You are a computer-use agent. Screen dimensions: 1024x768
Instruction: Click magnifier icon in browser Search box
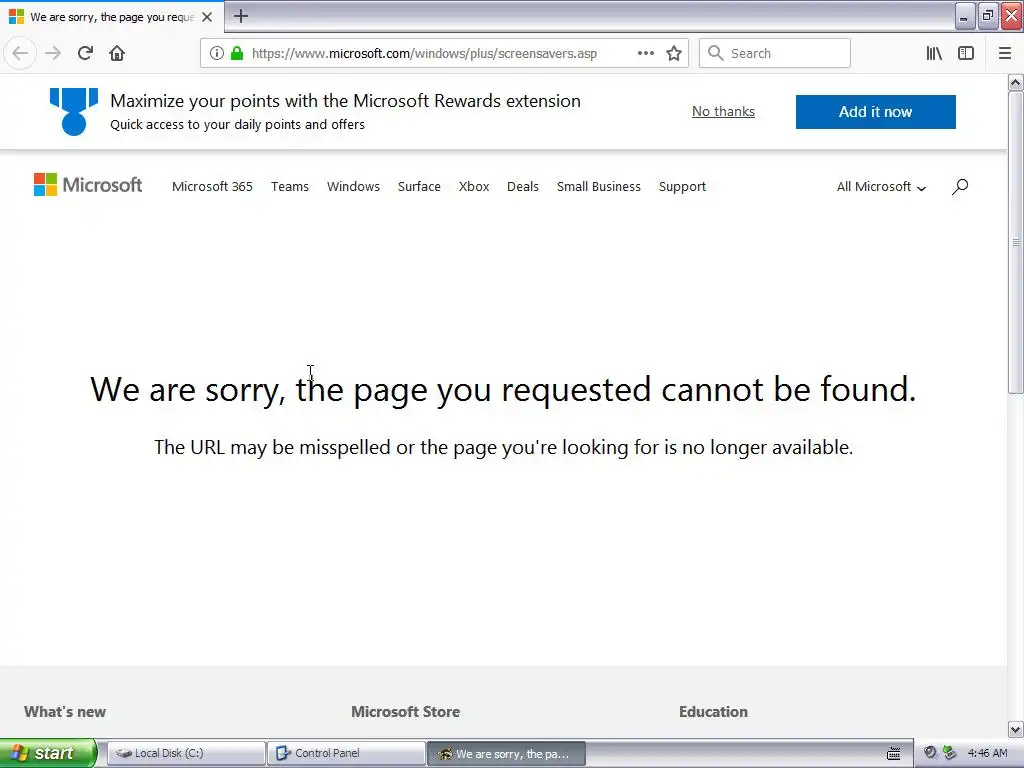tap(716, 53)
